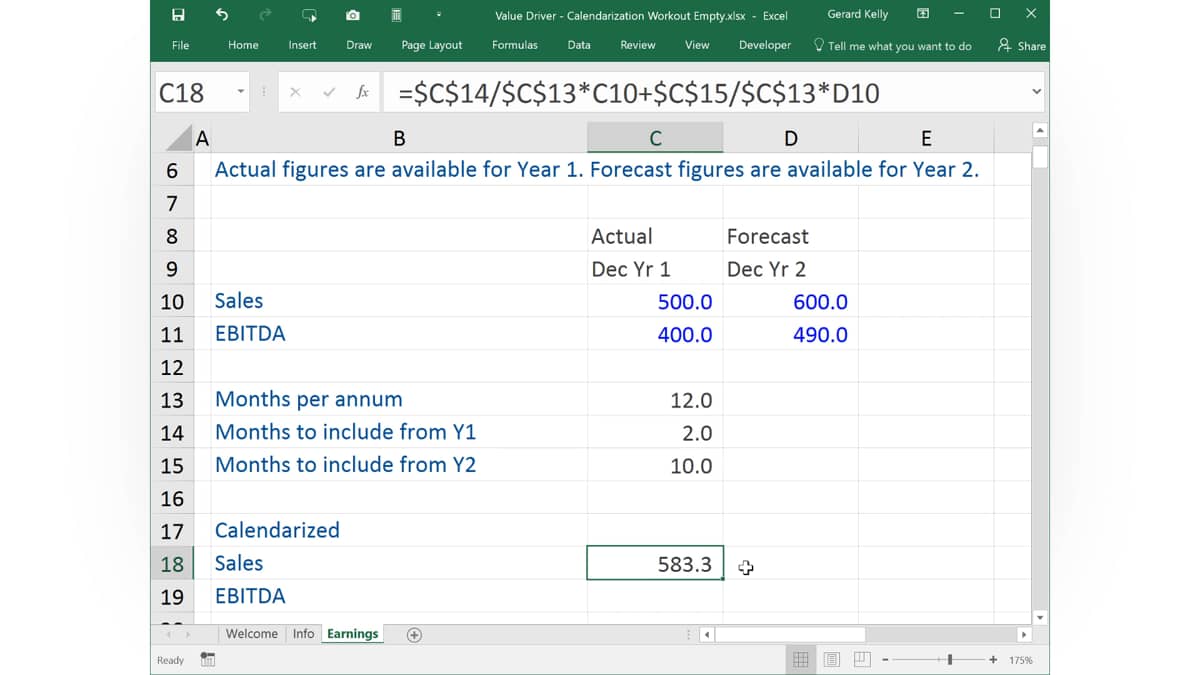Select column B header
The width and height of the screenshot is (1200, 675).
pos(399,138)
